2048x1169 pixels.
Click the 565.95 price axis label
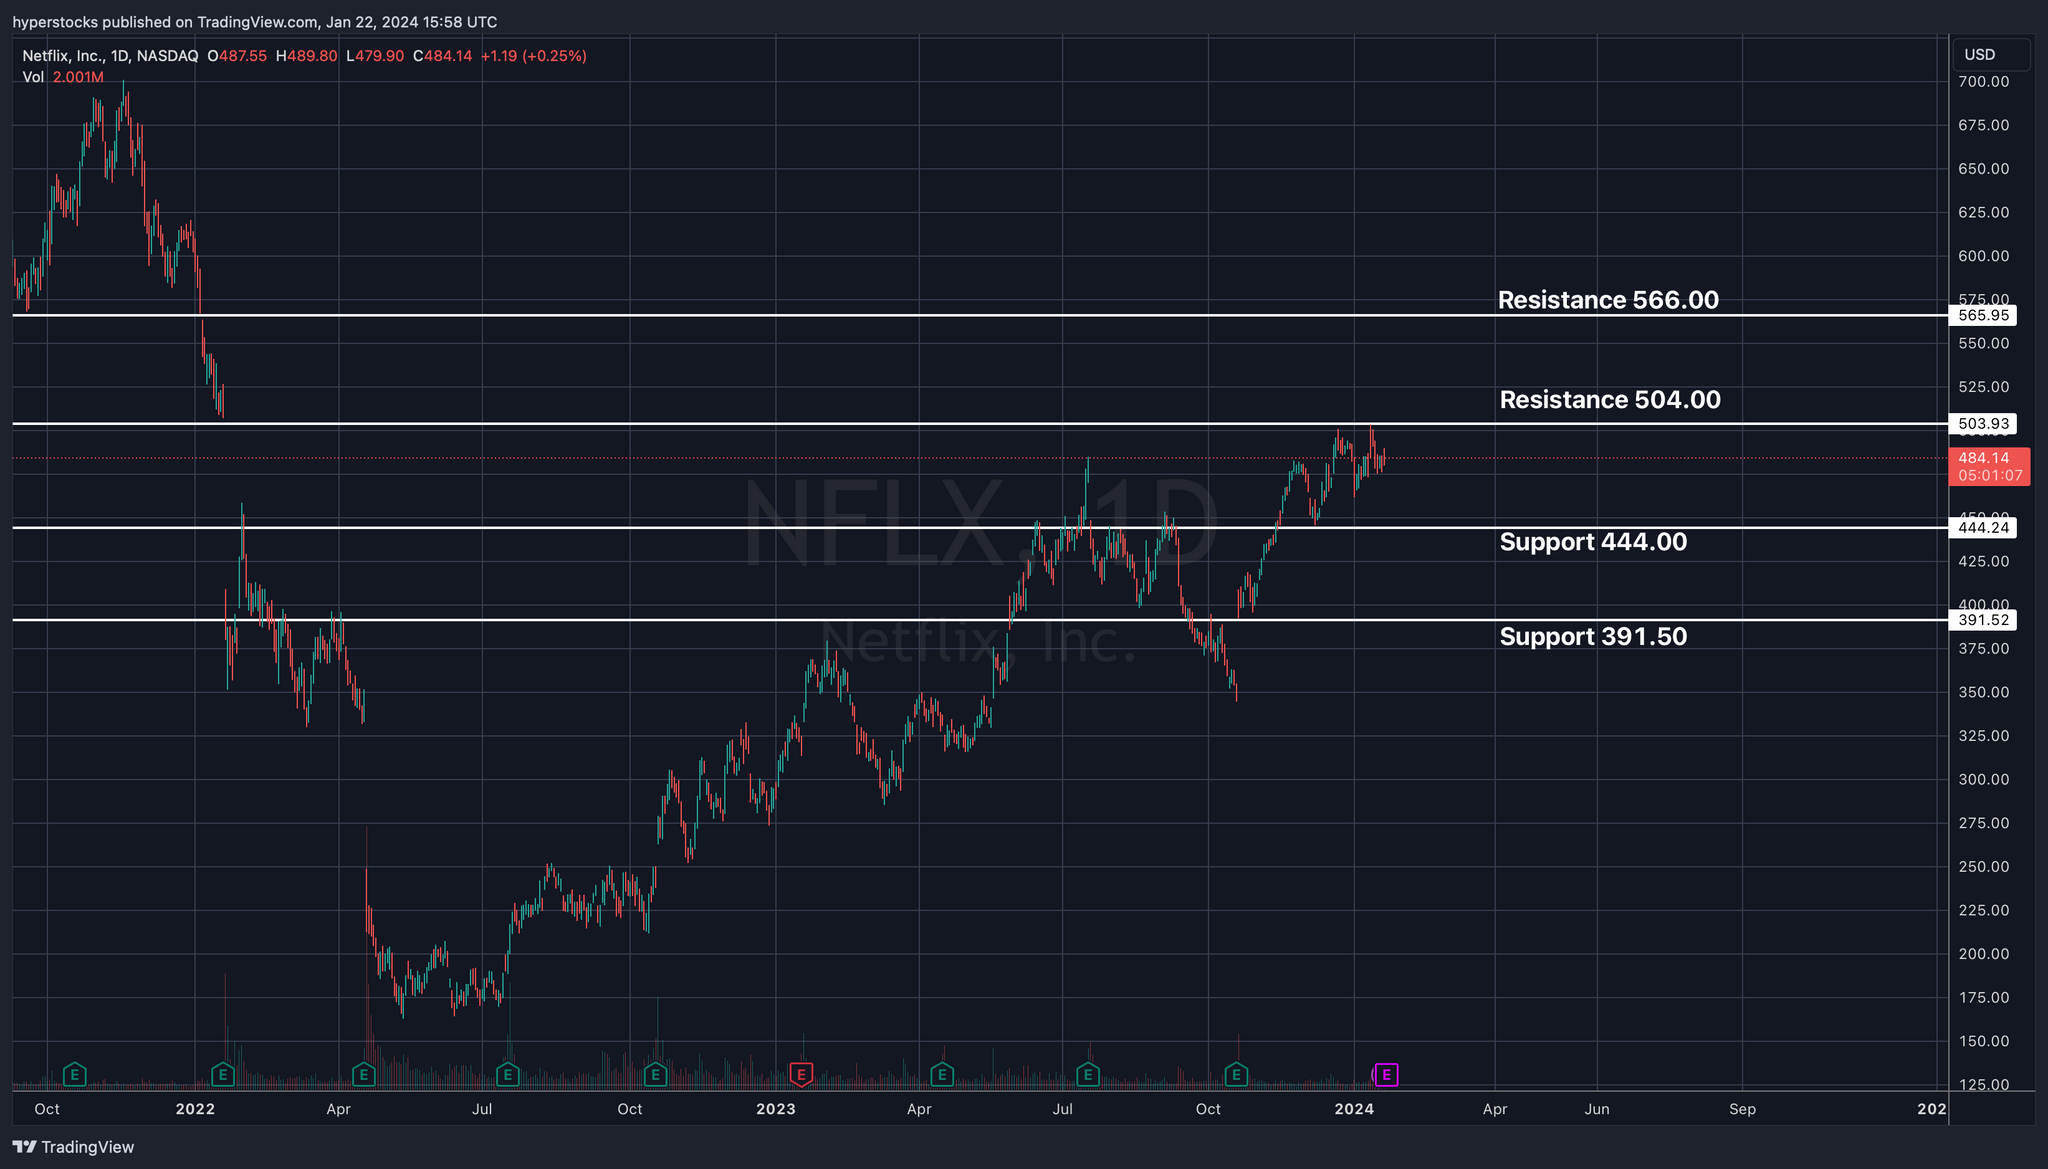click(1983, 315)
